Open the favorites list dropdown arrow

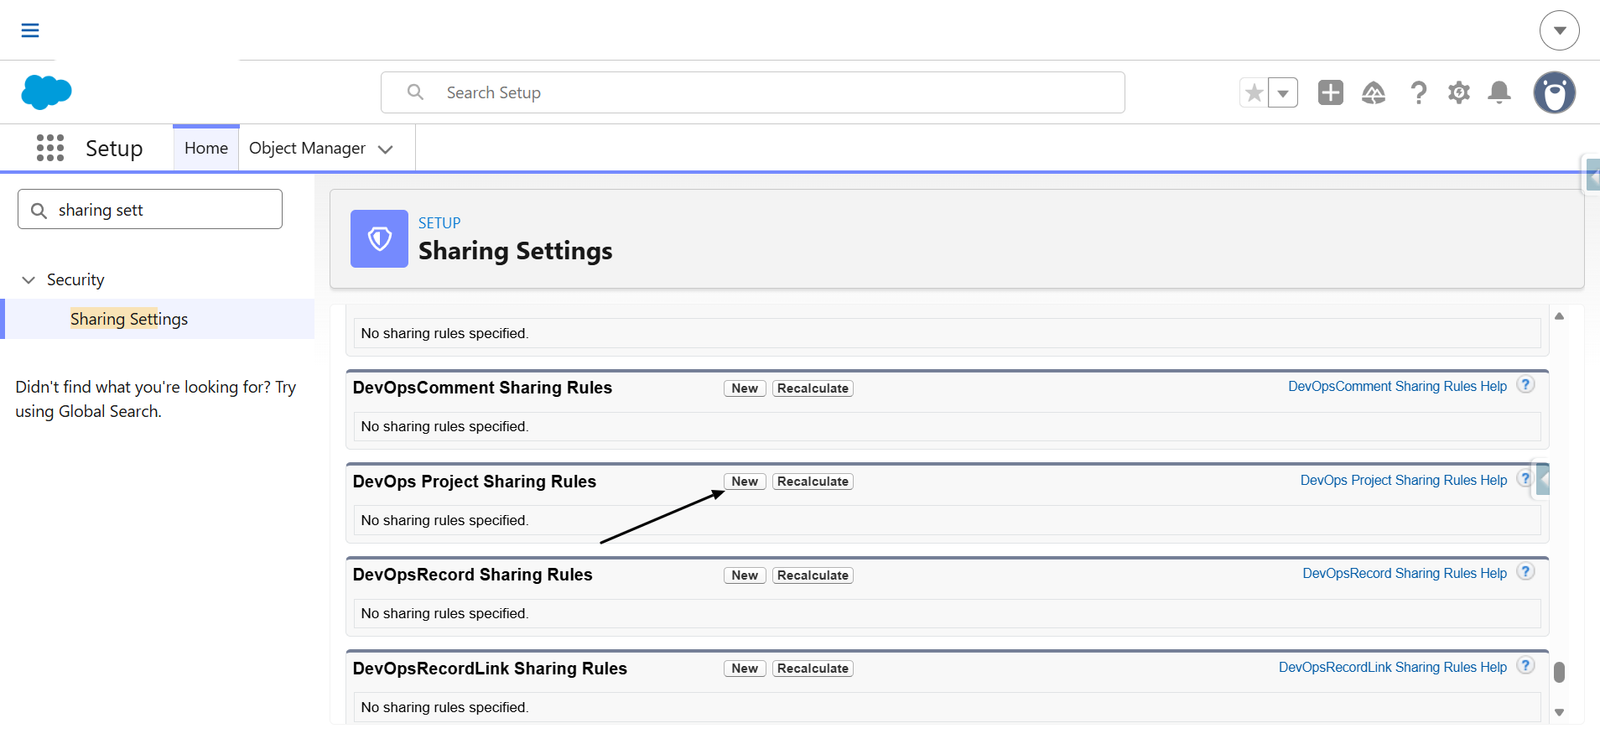click(1283, 93)
